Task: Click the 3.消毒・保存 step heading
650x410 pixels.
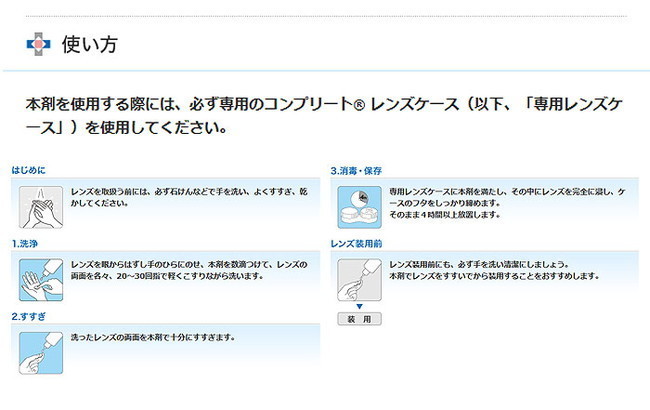Action: point(357,170)
